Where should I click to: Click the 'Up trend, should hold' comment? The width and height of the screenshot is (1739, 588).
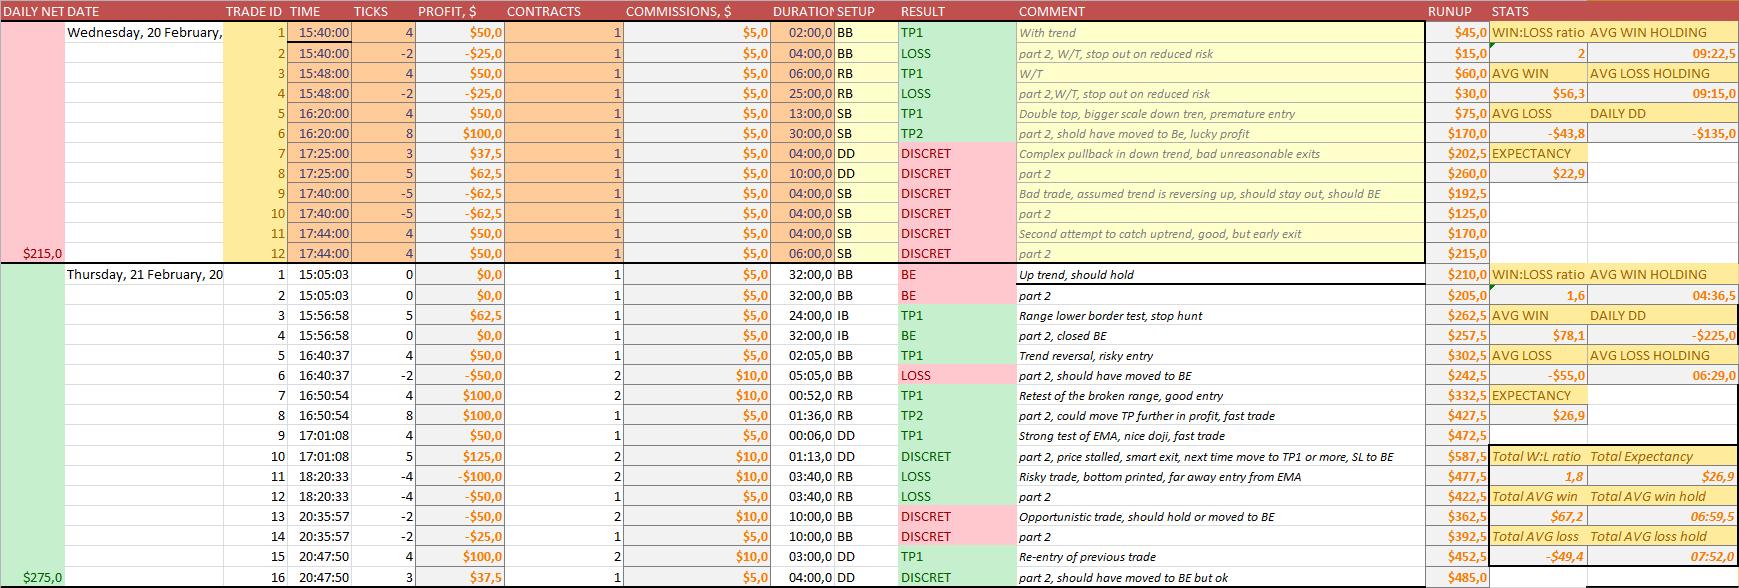(1221, 274)
